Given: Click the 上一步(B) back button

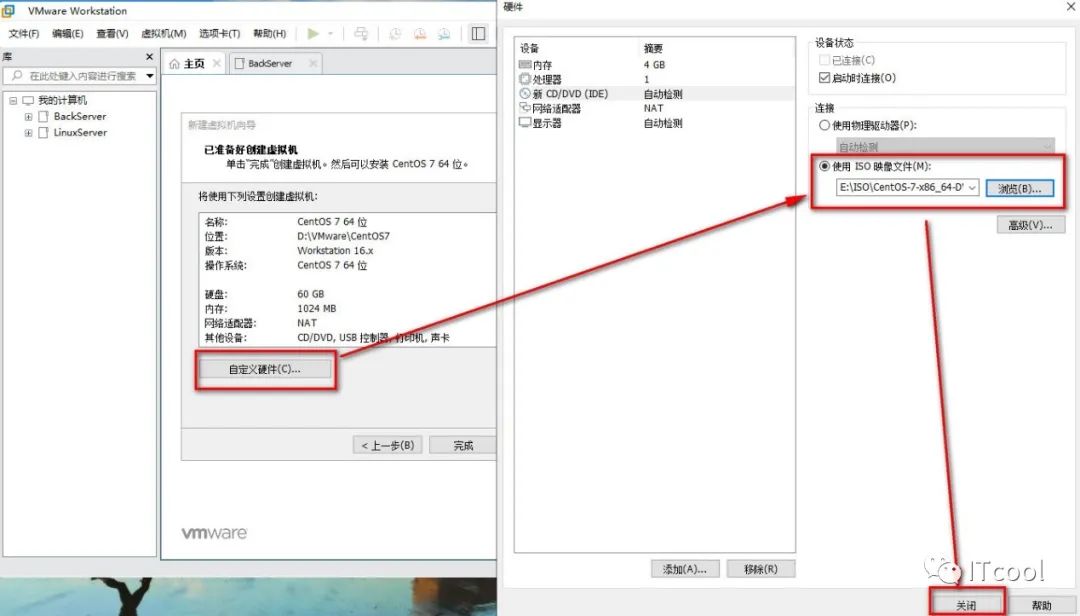Looking at the screenshot, I should pyautogui.click(x=388, y=445).
